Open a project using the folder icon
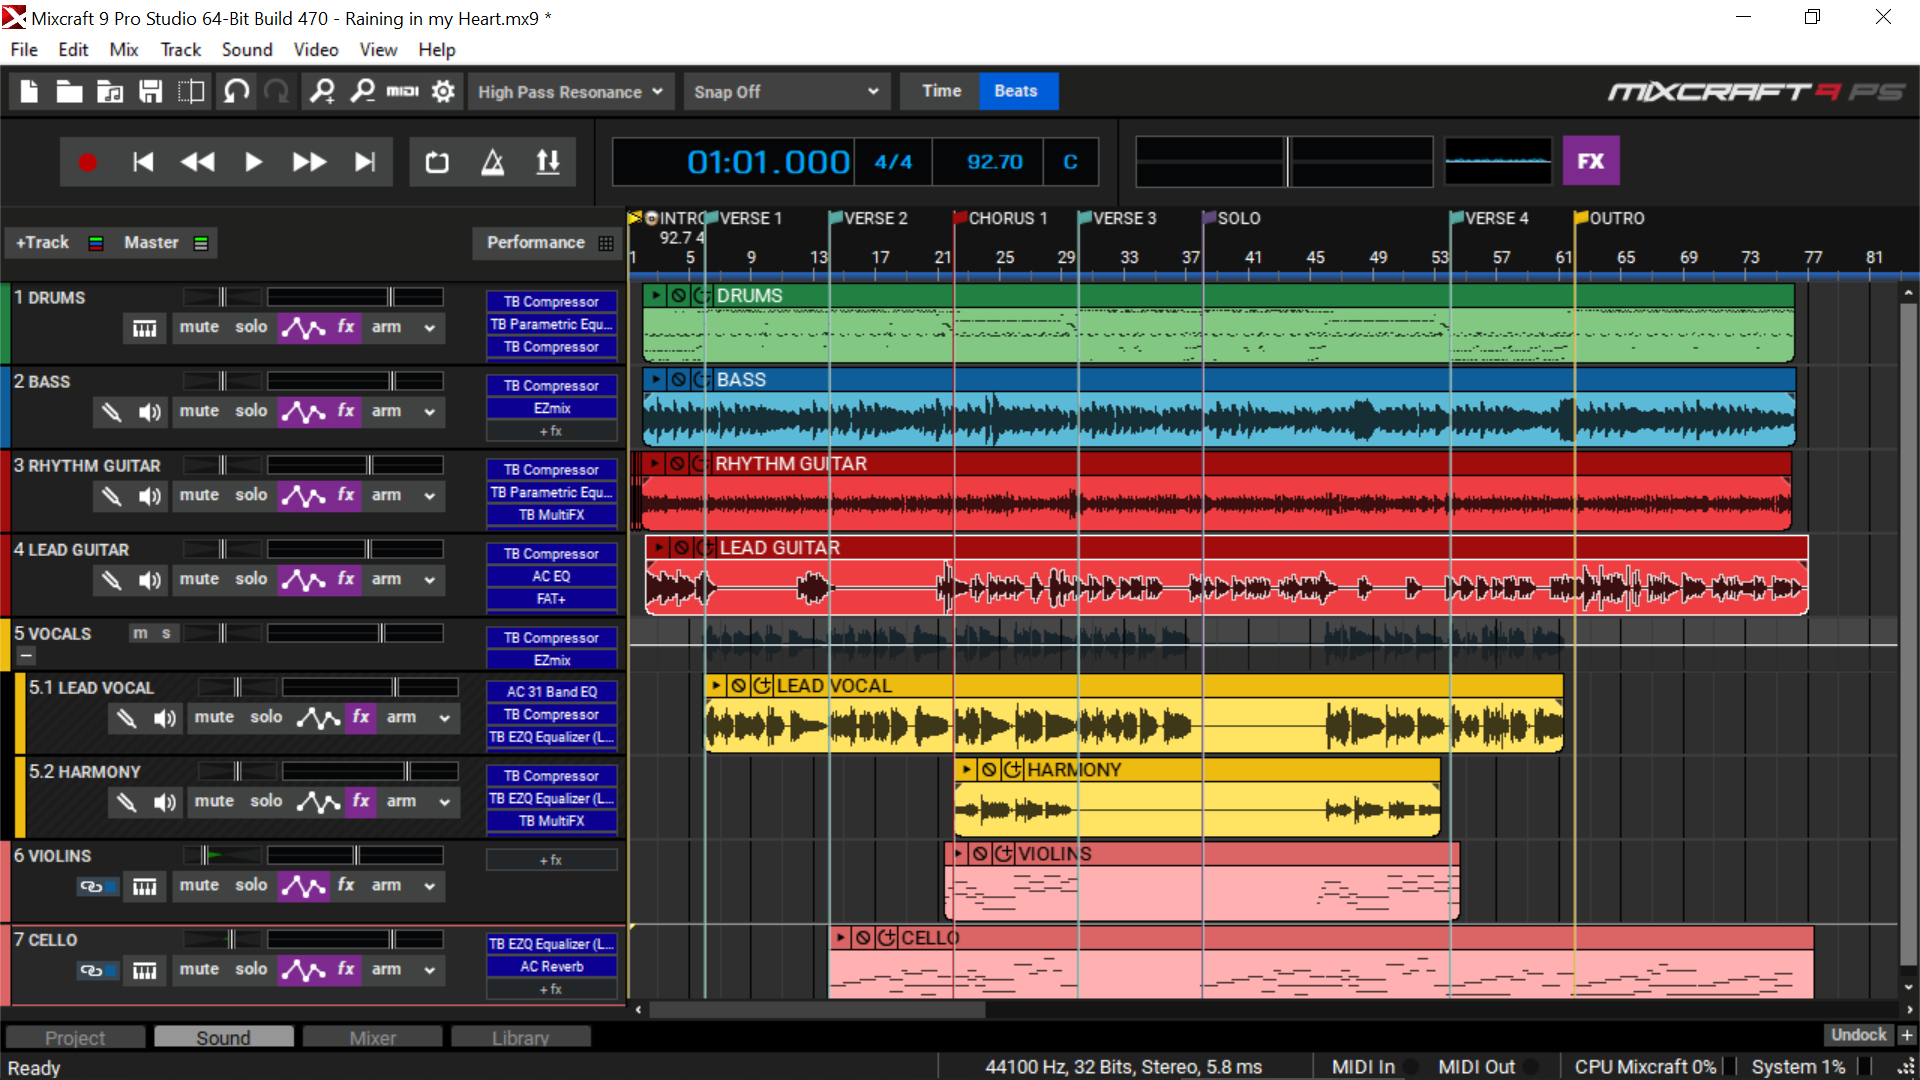The height and width of the screenshot is (1080, 1920). pyautogui.click(x=69, y=92)
